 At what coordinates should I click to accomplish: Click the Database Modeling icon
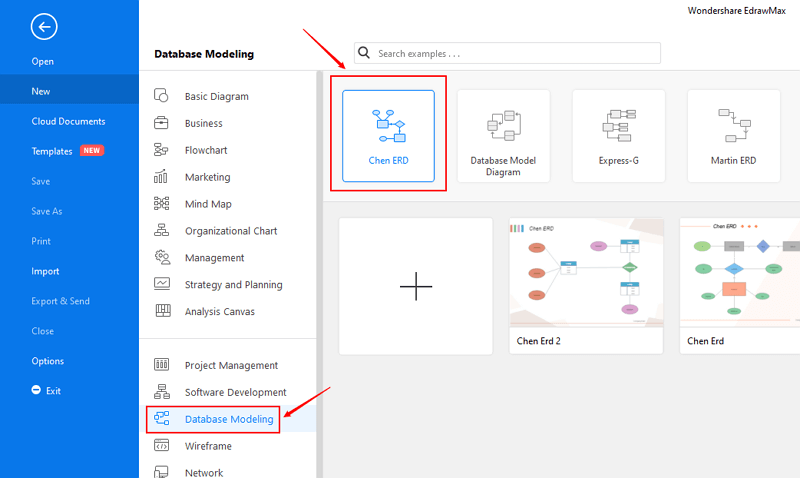click(x=162, y=418)
